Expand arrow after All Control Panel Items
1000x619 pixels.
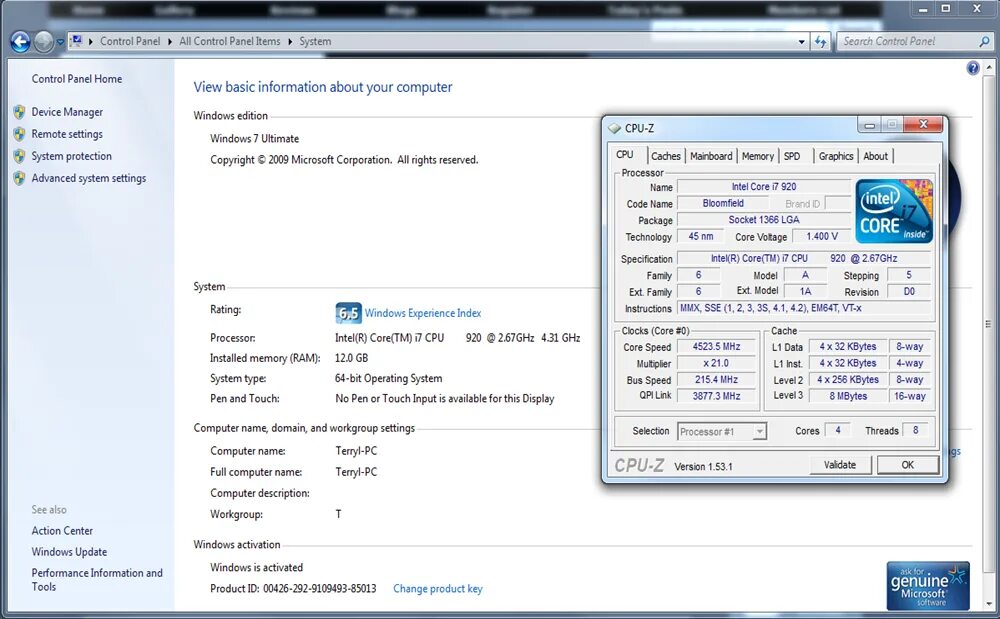coord(290,41)
